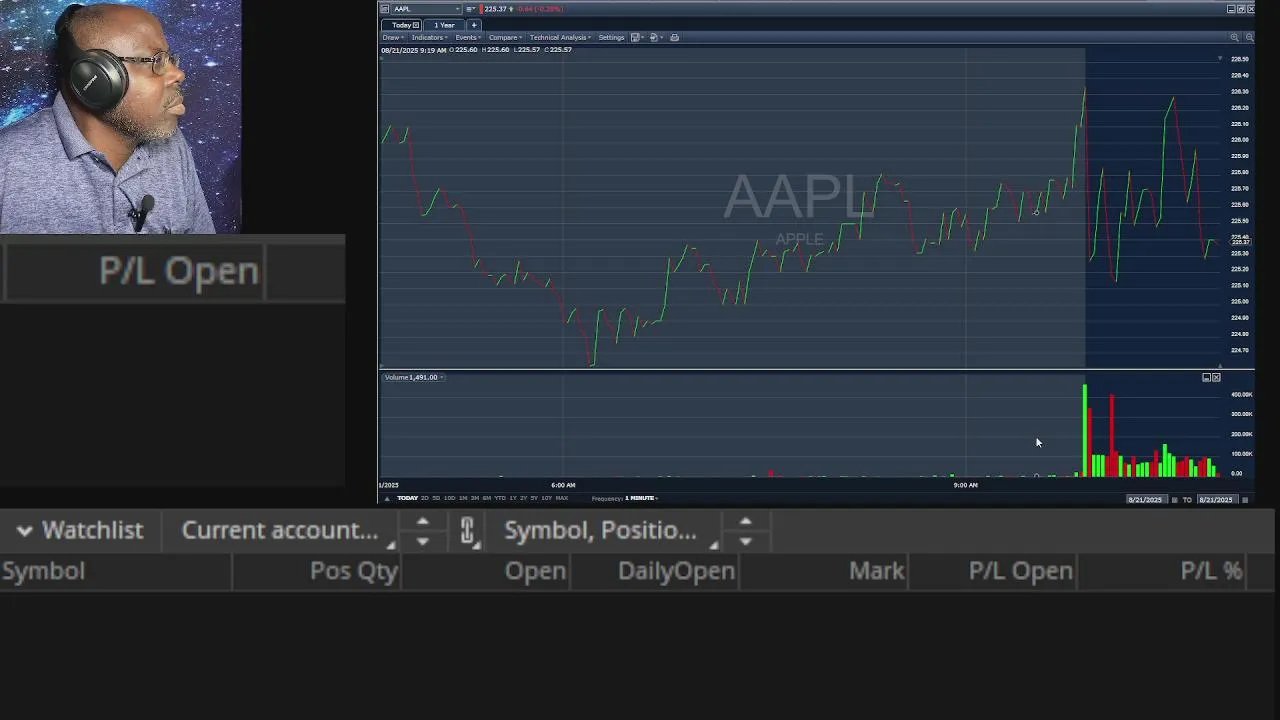Screen dimensions: 1280x720
Task: Collapse the range bar with up-arrow icon
Action: click(387, 499)
